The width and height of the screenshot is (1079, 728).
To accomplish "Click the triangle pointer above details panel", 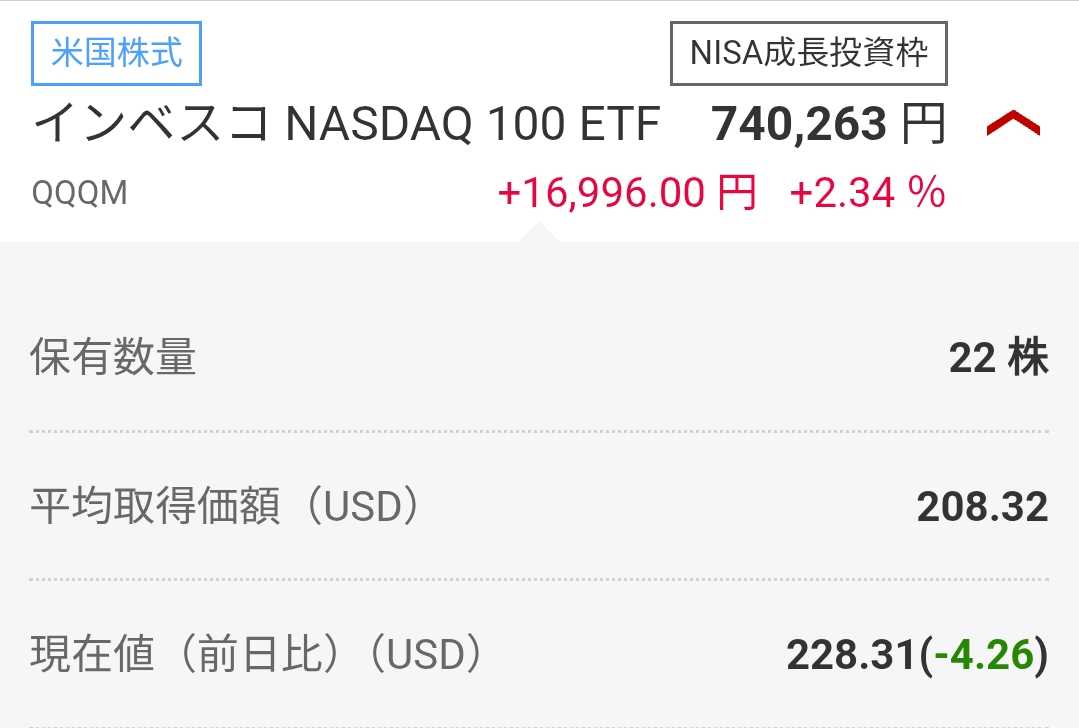I will (x=540, y=233).
